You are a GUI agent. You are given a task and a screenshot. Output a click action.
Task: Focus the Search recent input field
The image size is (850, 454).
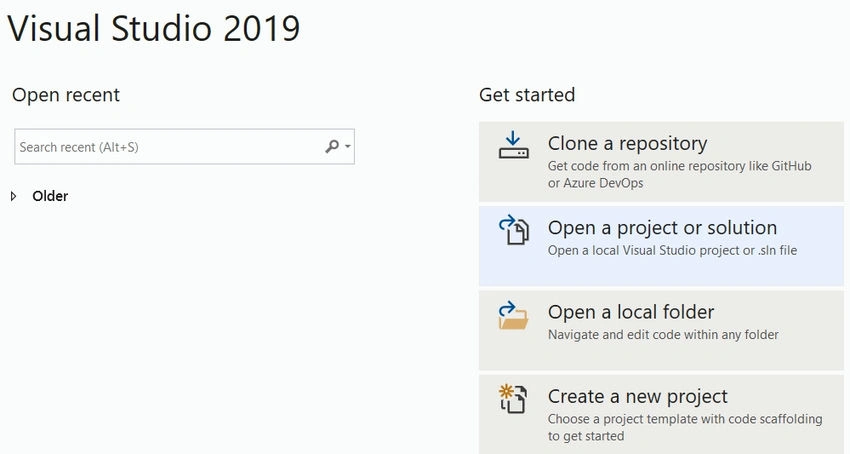(184, 146)
